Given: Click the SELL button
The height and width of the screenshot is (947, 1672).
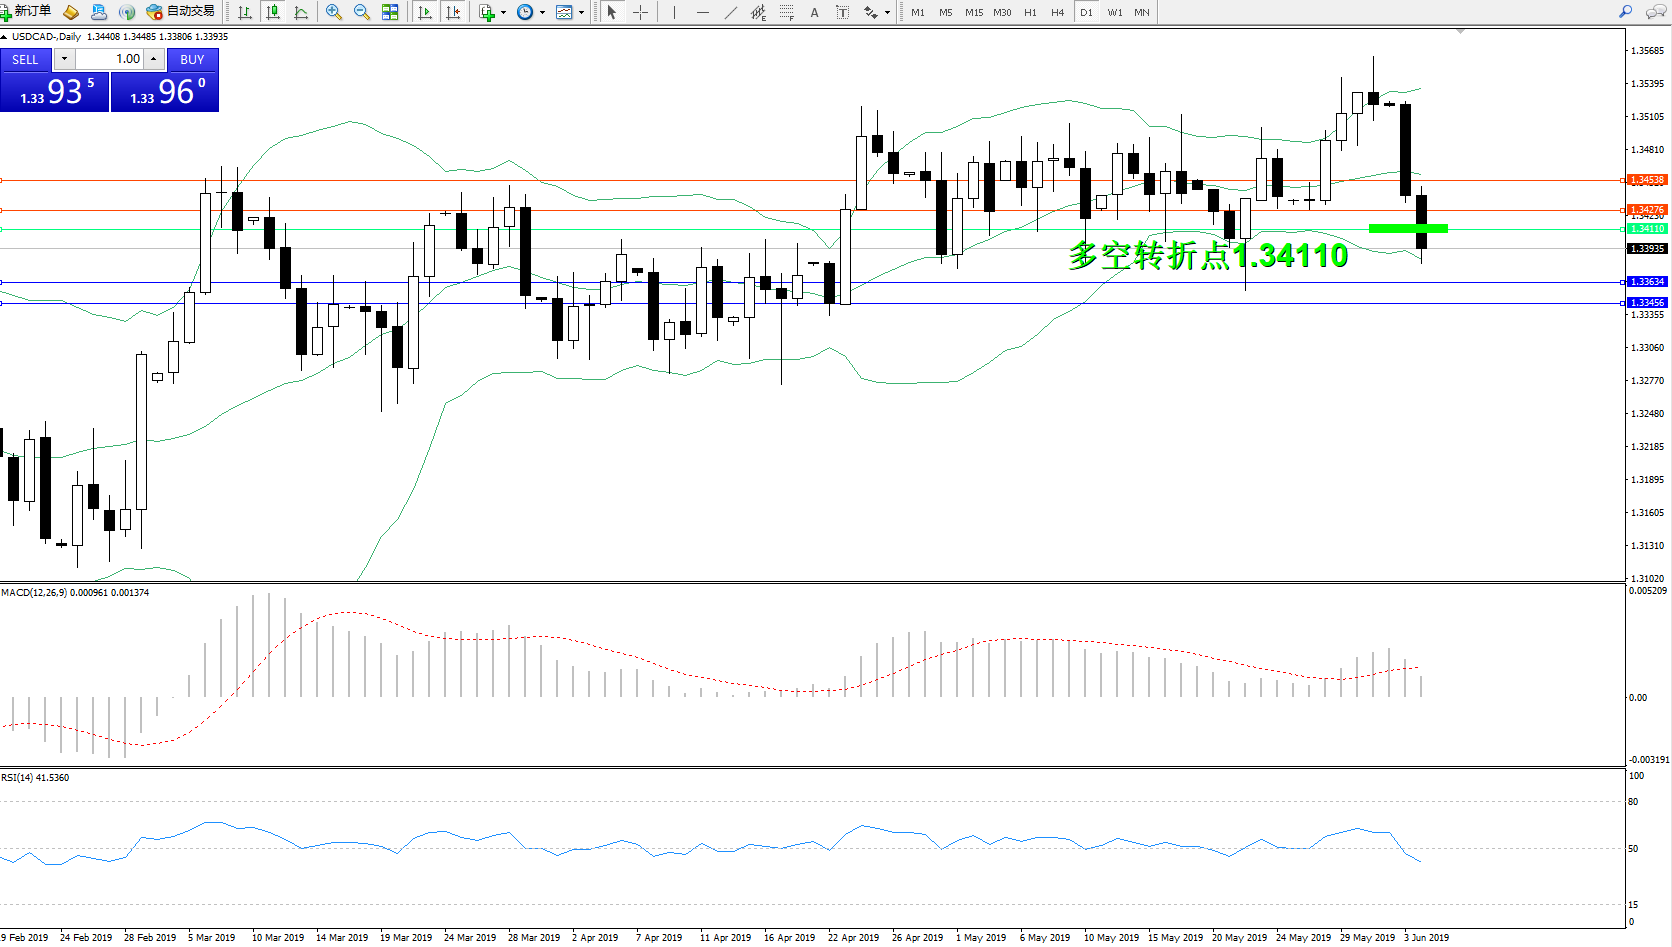Looking at the screenshot, I should pos(25,59).
